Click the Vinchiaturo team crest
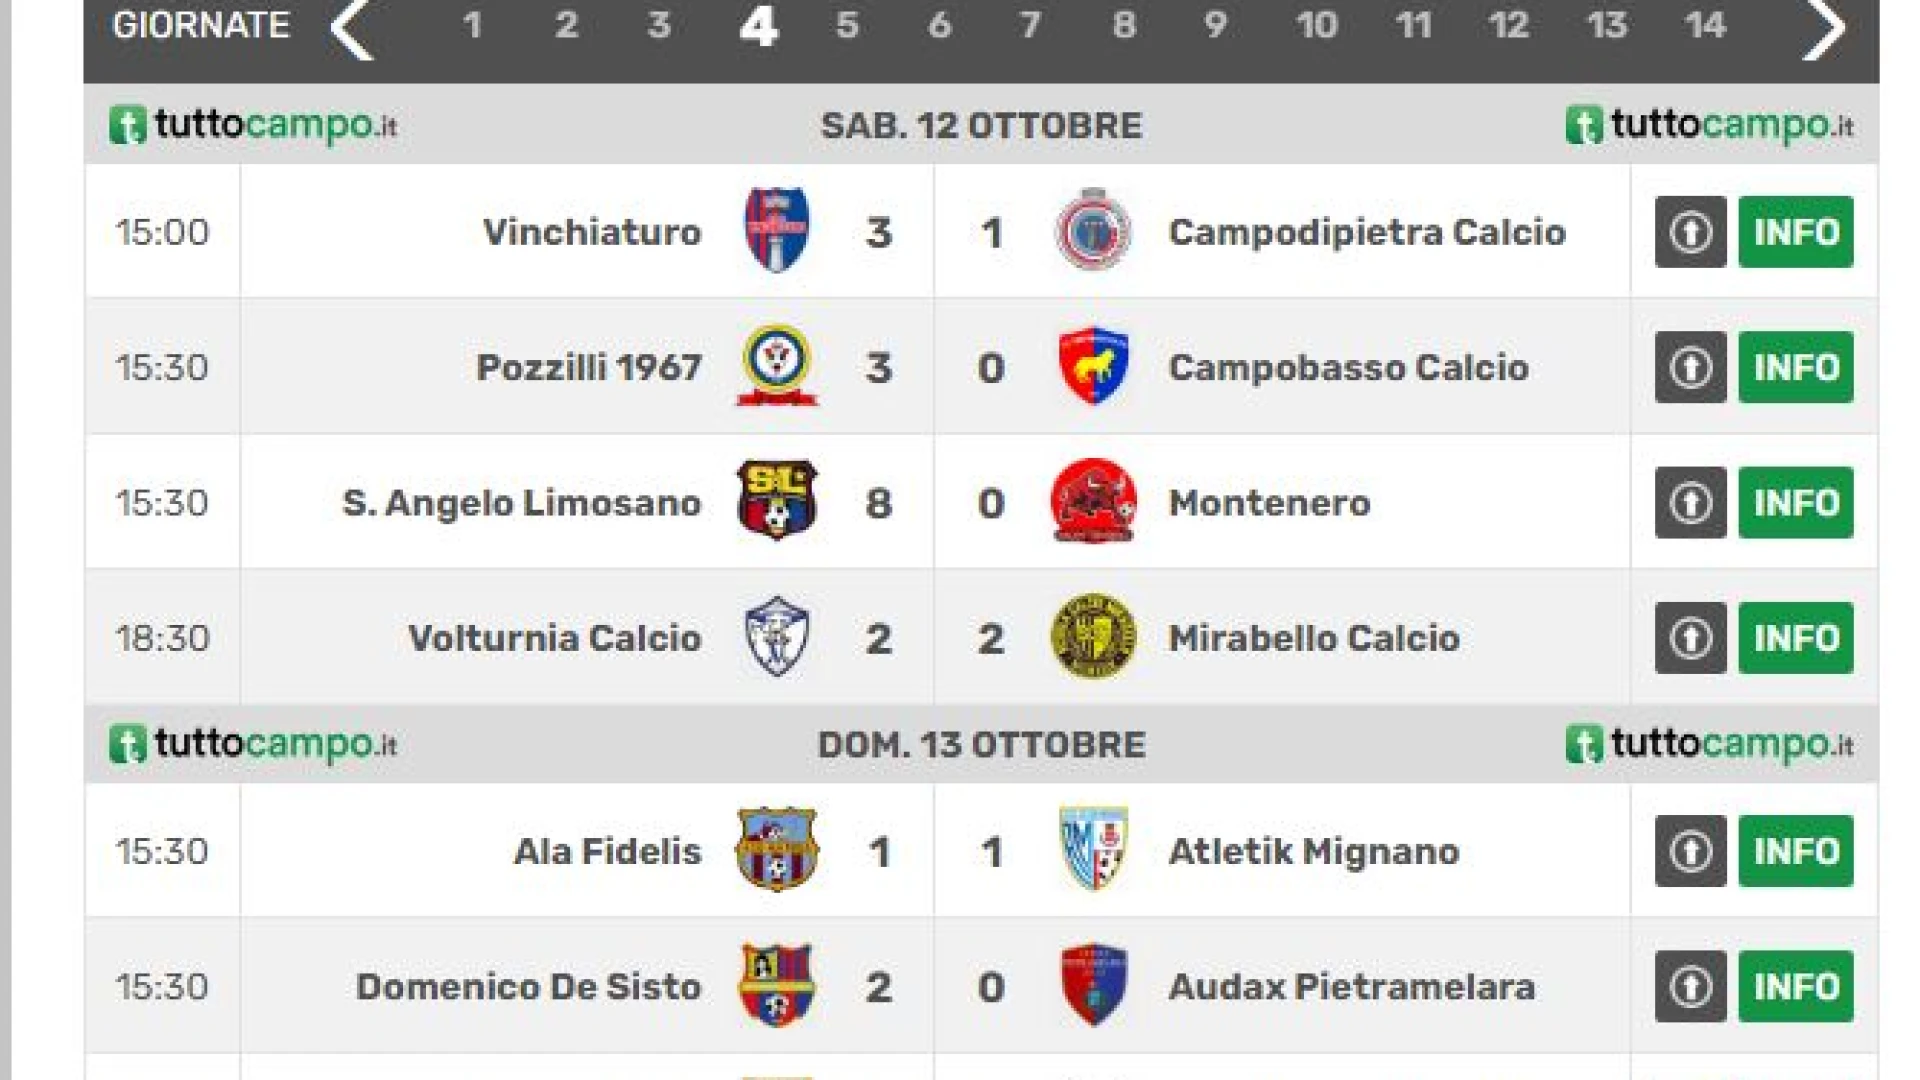Image resolution: width=1920 pixels, height=1080 pixels. click(777, 230)
